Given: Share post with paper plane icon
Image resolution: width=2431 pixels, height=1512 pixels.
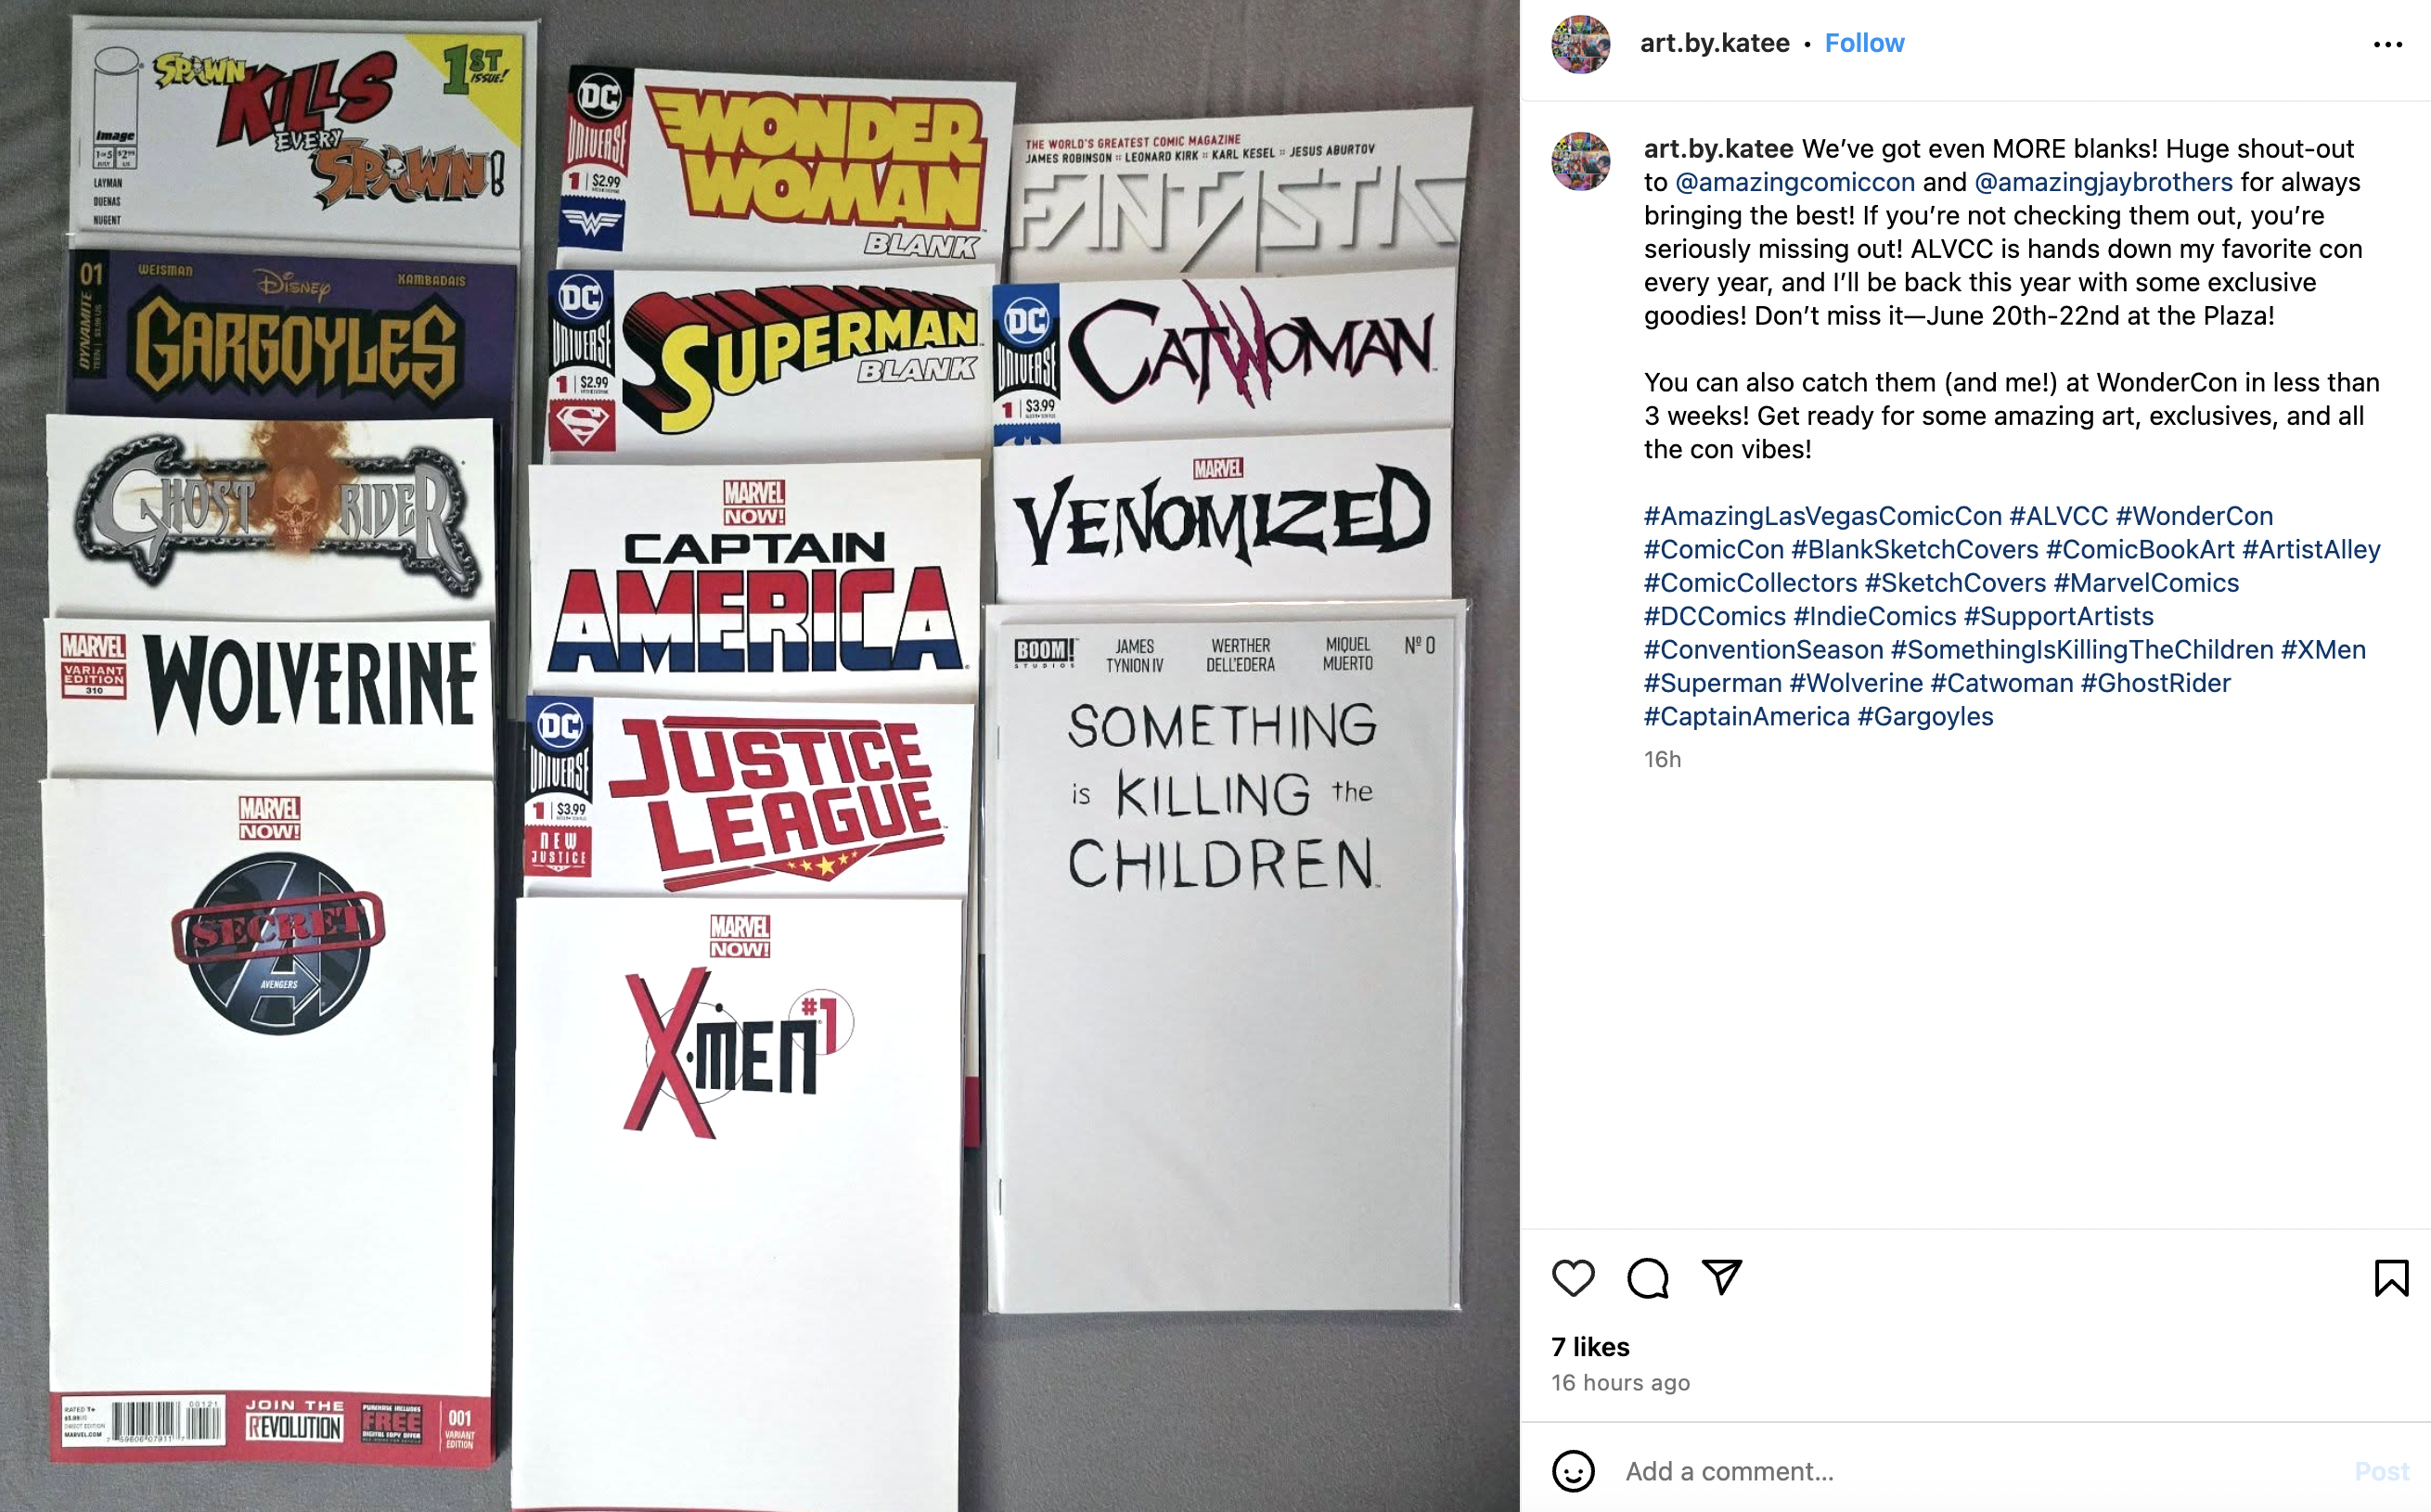Looking at the screenshot, I should point(1722,1277).
